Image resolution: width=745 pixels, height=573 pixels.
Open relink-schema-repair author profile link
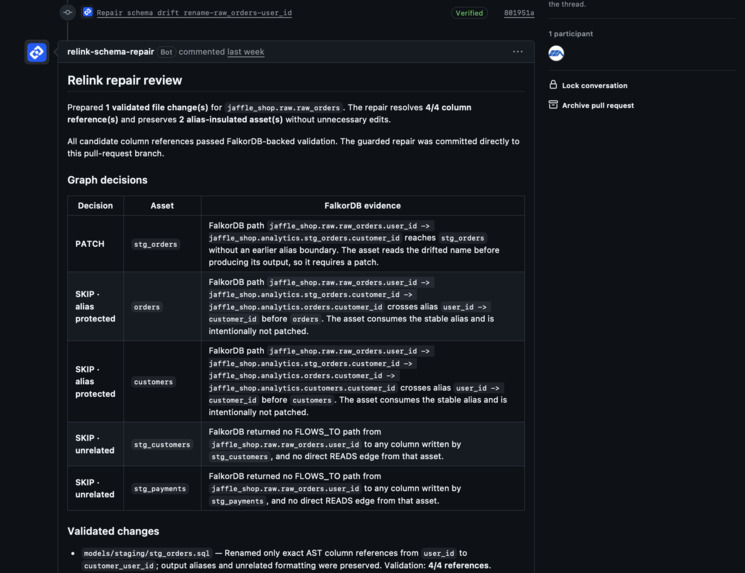[110, 52]
